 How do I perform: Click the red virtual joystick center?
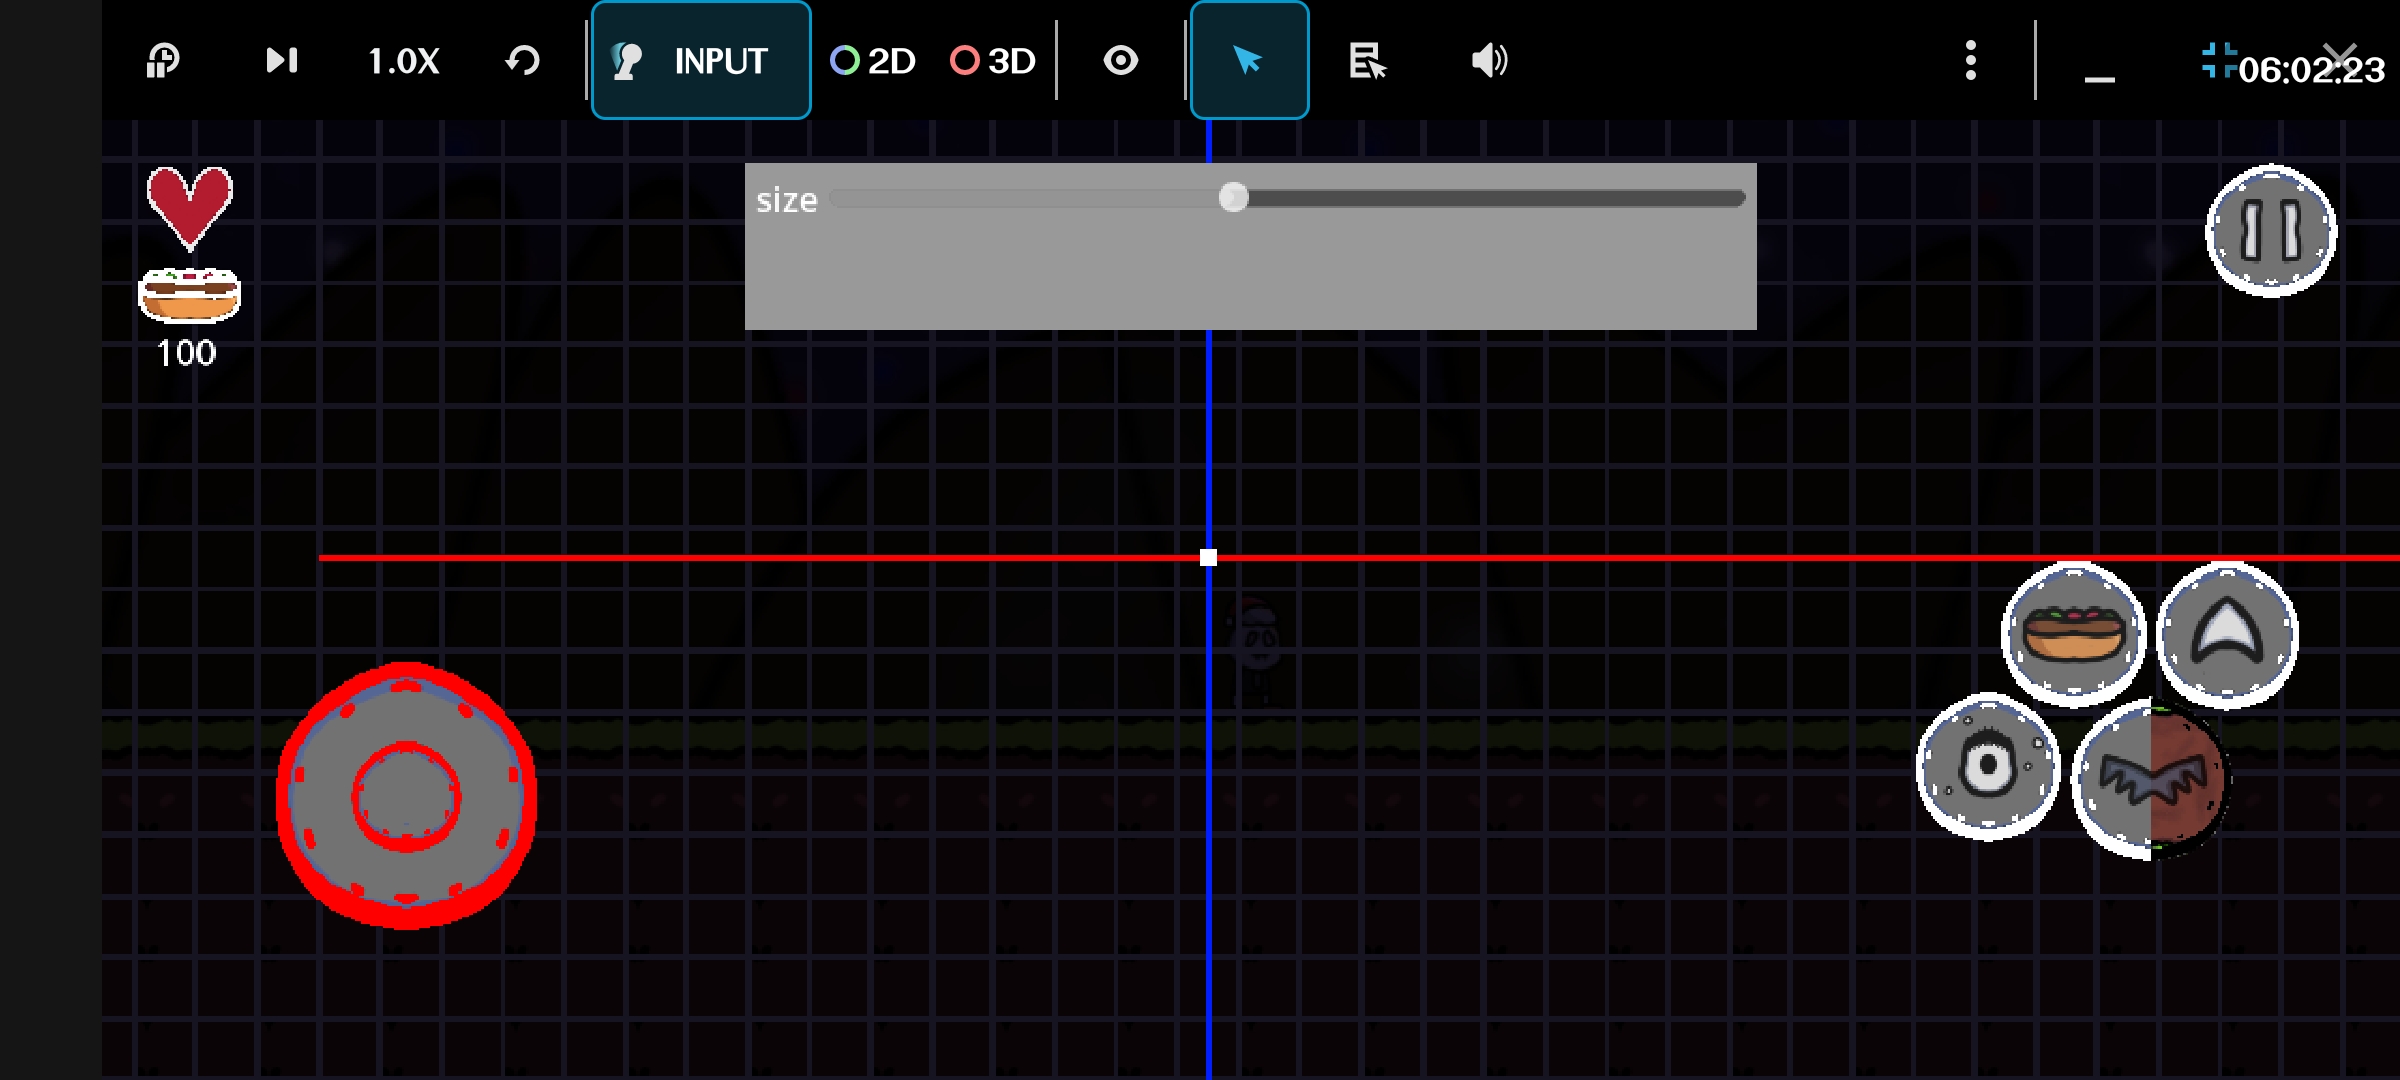(406, 797)
